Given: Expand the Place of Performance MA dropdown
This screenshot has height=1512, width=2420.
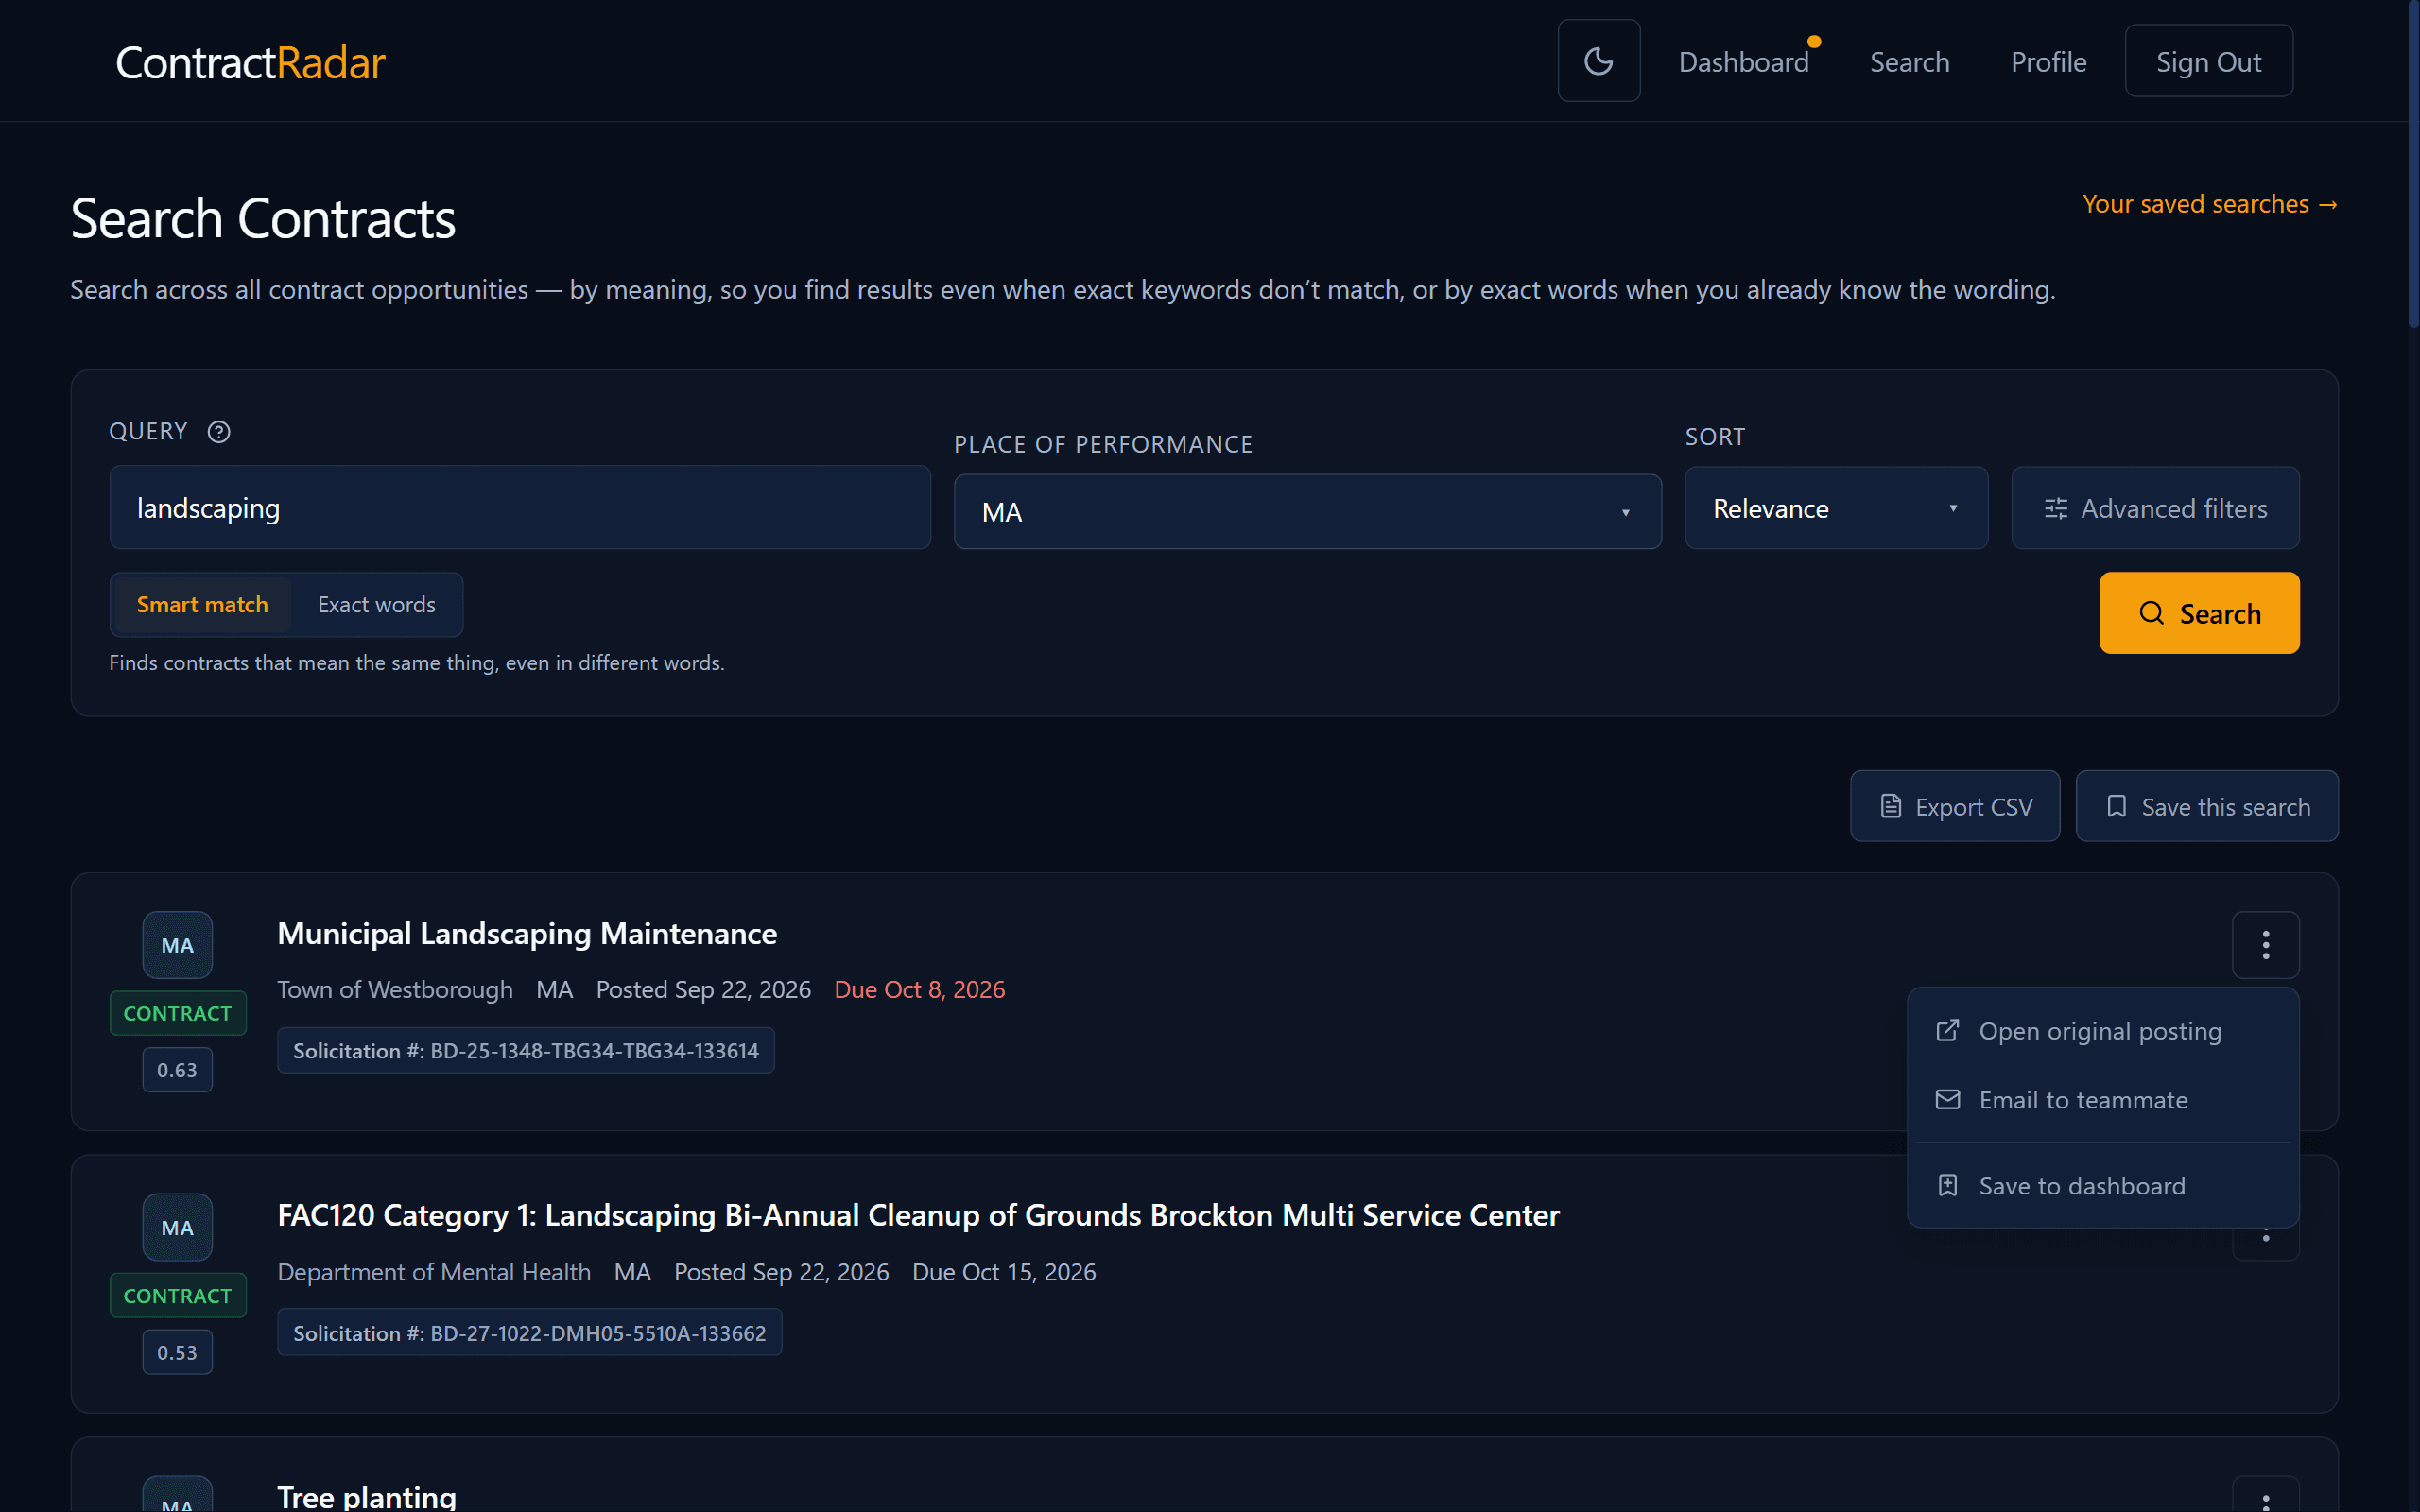Looking at the screenshot, I should [x=1307, y=512].
